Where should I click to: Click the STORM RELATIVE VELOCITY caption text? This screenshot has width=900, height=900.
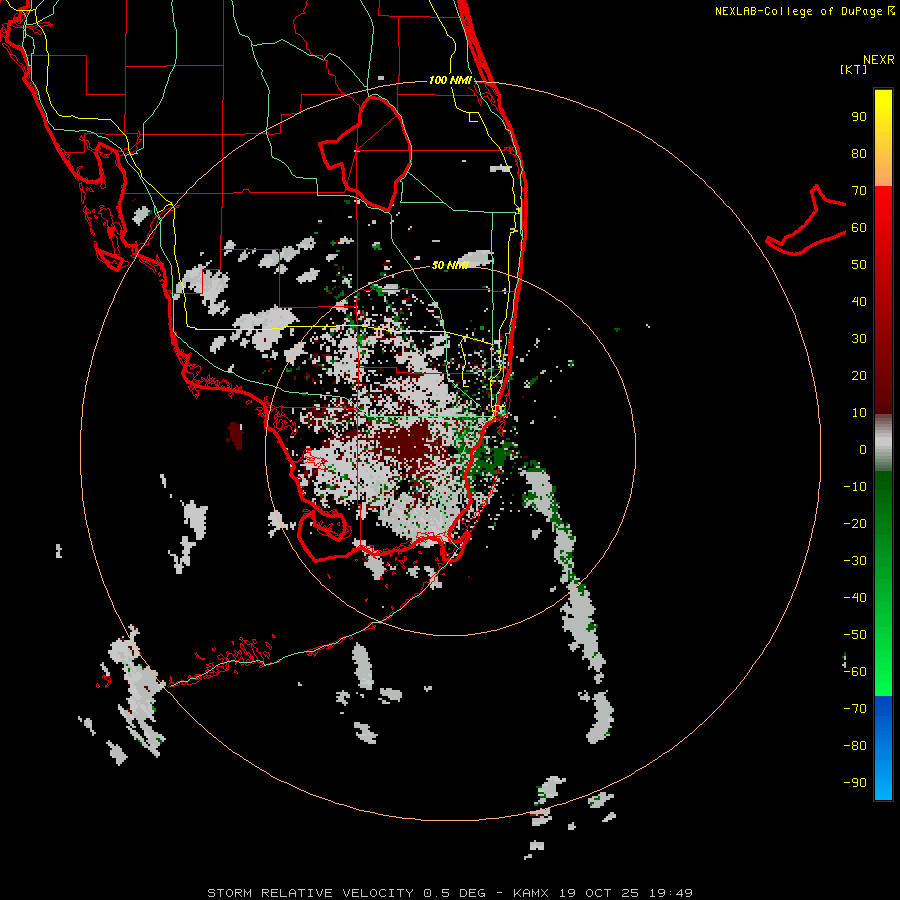click(310, 893)
